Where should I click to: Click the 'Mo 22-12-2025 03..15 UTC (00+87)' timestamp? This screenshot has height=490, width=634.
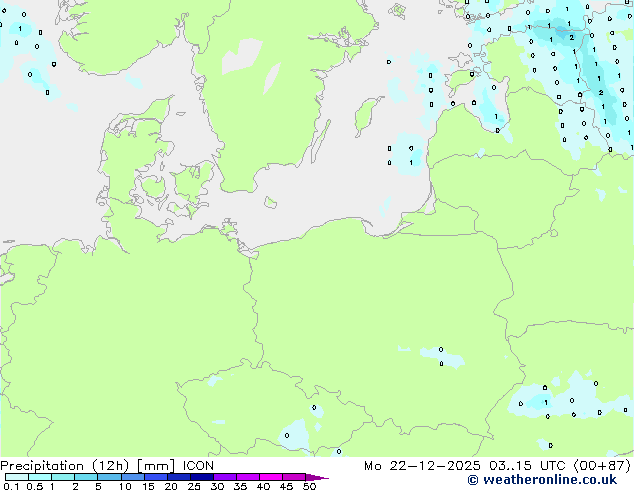(x=497, y=466)
